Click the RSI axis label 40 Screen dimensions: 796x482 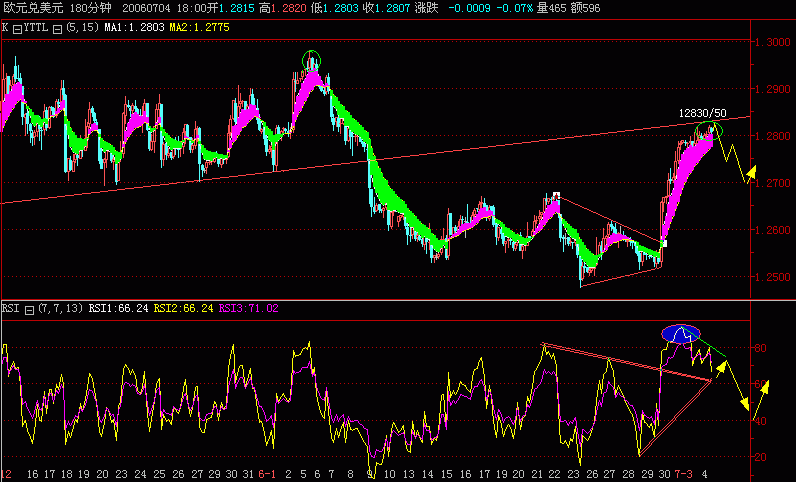(x=760, y=421)
